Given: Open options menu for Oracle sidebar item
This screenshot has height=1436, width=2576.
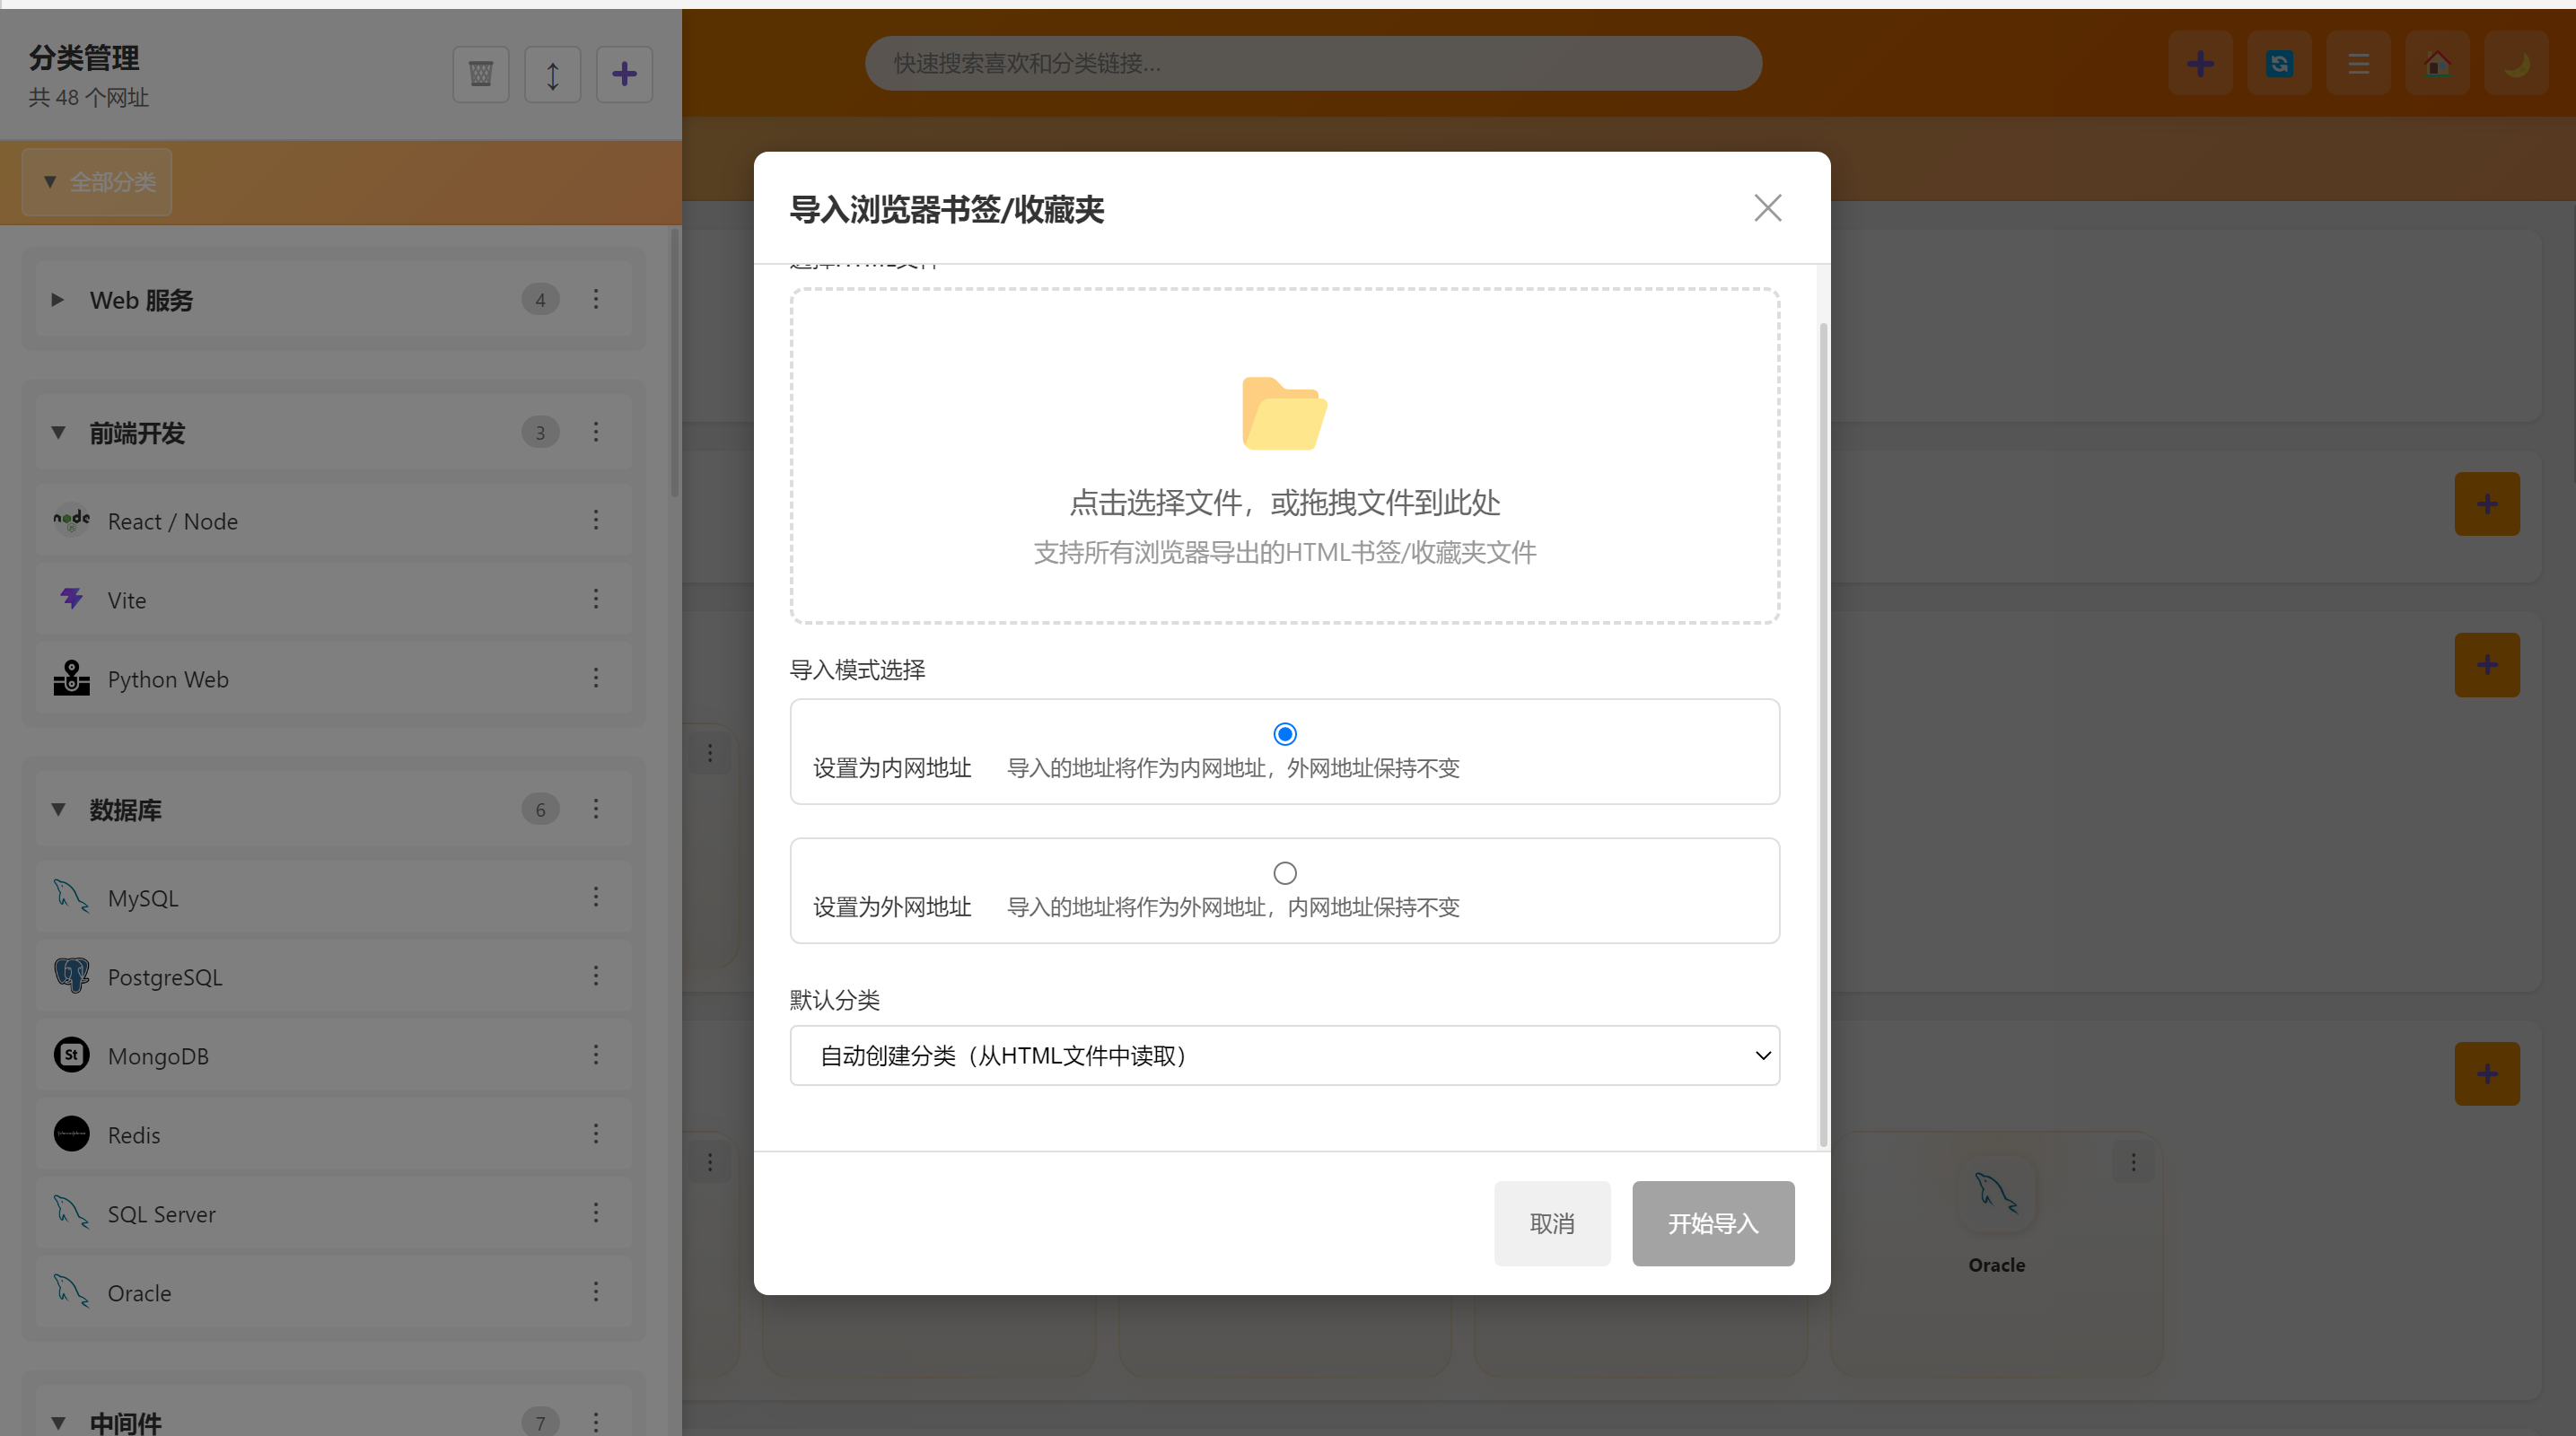Looking at the screenshot, I should (596, 1292).
